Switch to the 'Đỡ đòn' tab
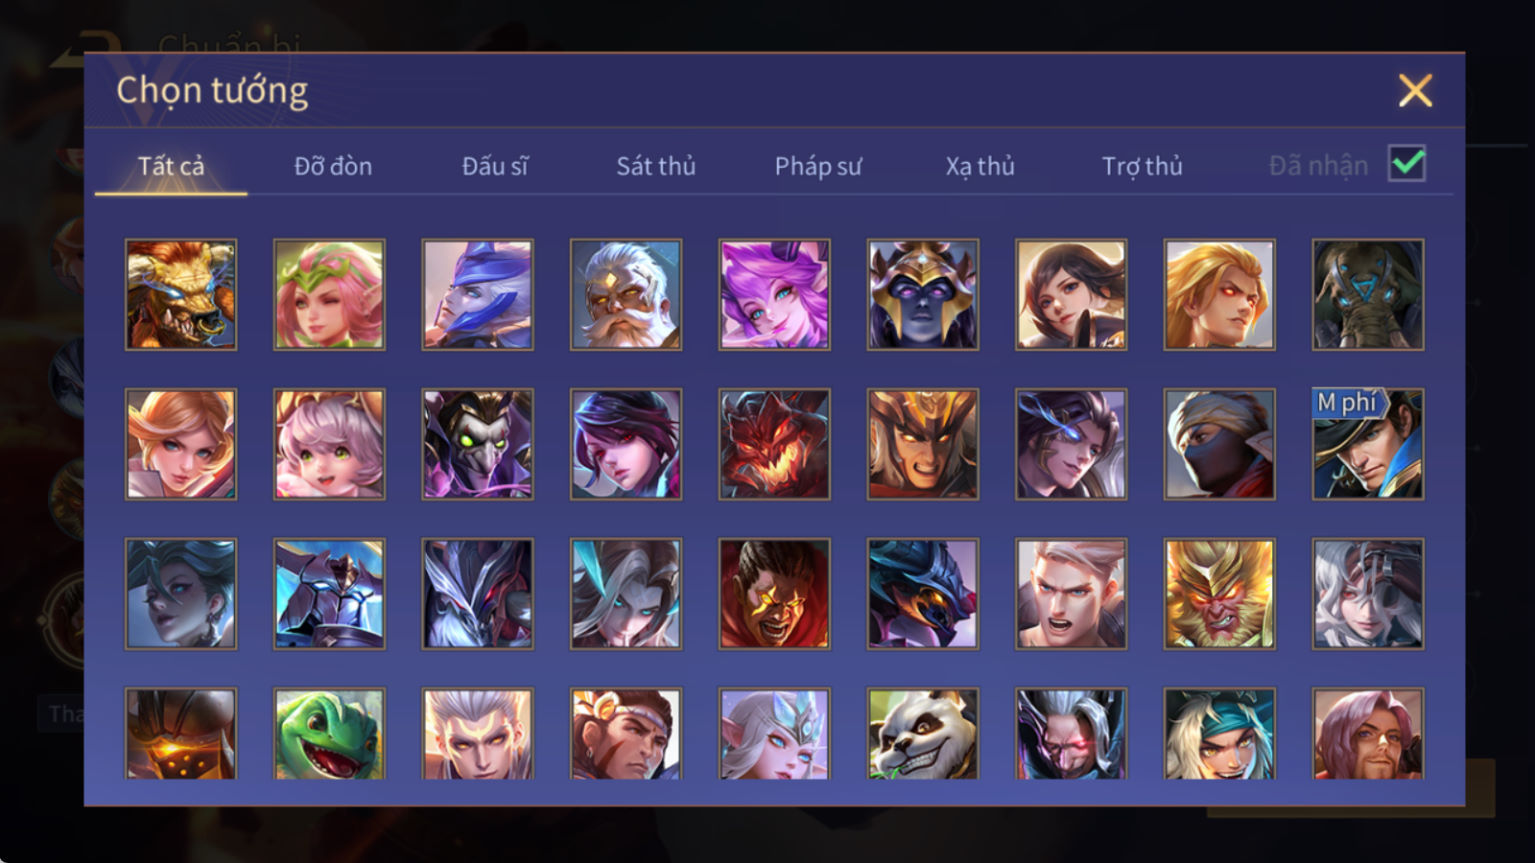 [333, 166]
